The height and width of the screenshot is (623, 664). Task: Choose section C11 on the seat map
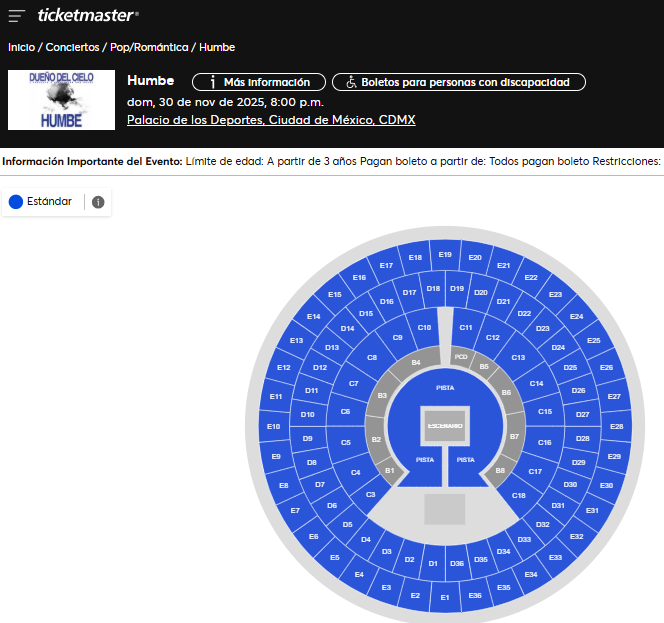point(466,327)
